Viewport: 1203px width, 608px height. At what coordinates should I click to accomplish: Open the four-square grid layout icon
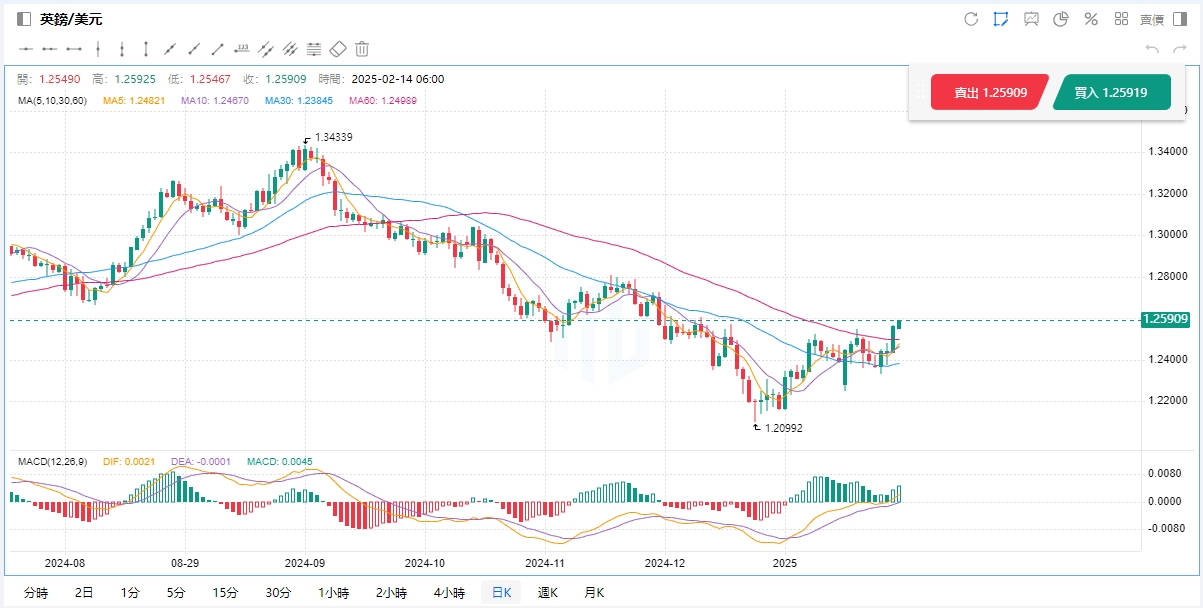click(x=1121, y=19)
